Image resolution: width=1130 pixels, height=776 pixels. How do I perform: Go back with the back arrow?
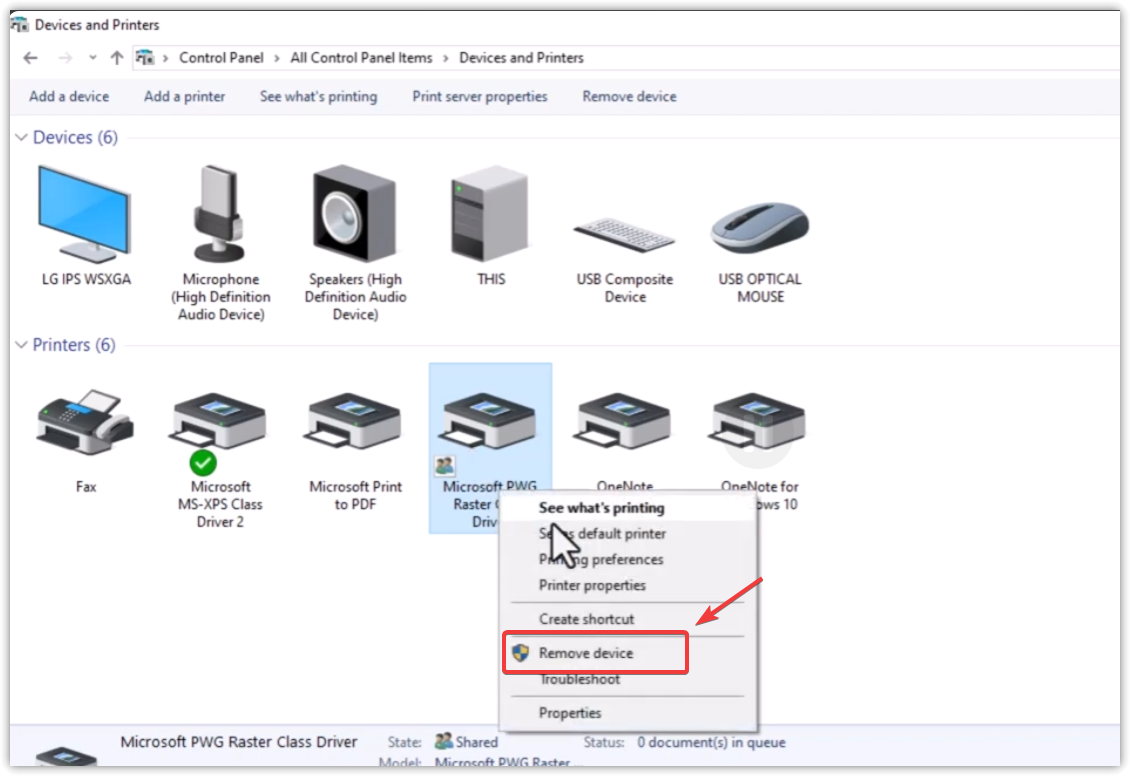[30, 58]
